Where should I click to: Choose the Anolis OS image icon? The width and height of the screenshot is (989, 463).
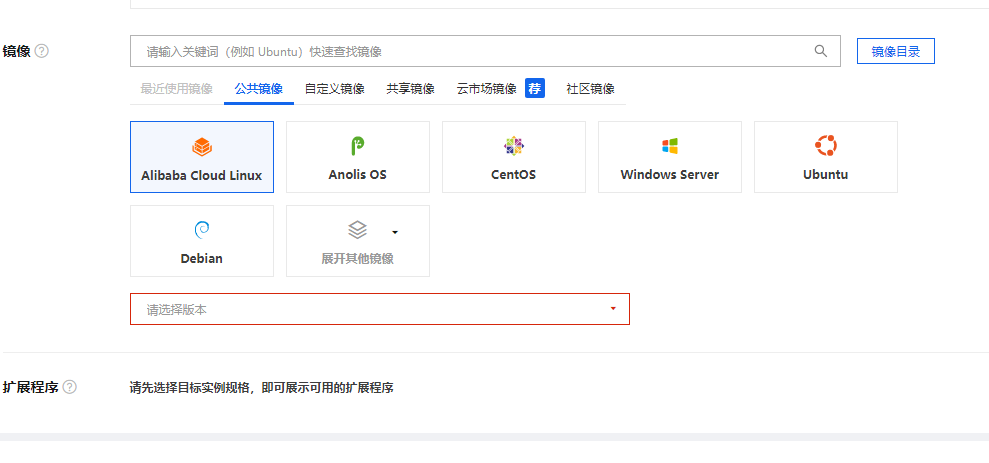[x=357, y=147]
